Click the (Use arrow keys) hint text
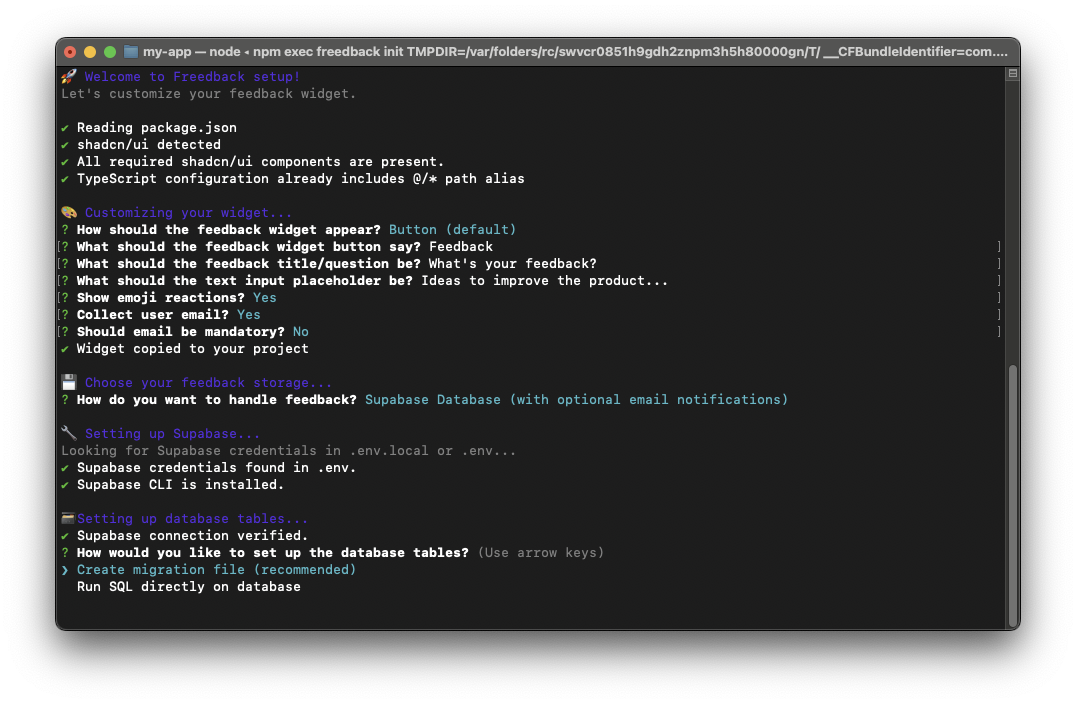The width and height of the screenshot is (1076, 704). [x=541, y=552]
